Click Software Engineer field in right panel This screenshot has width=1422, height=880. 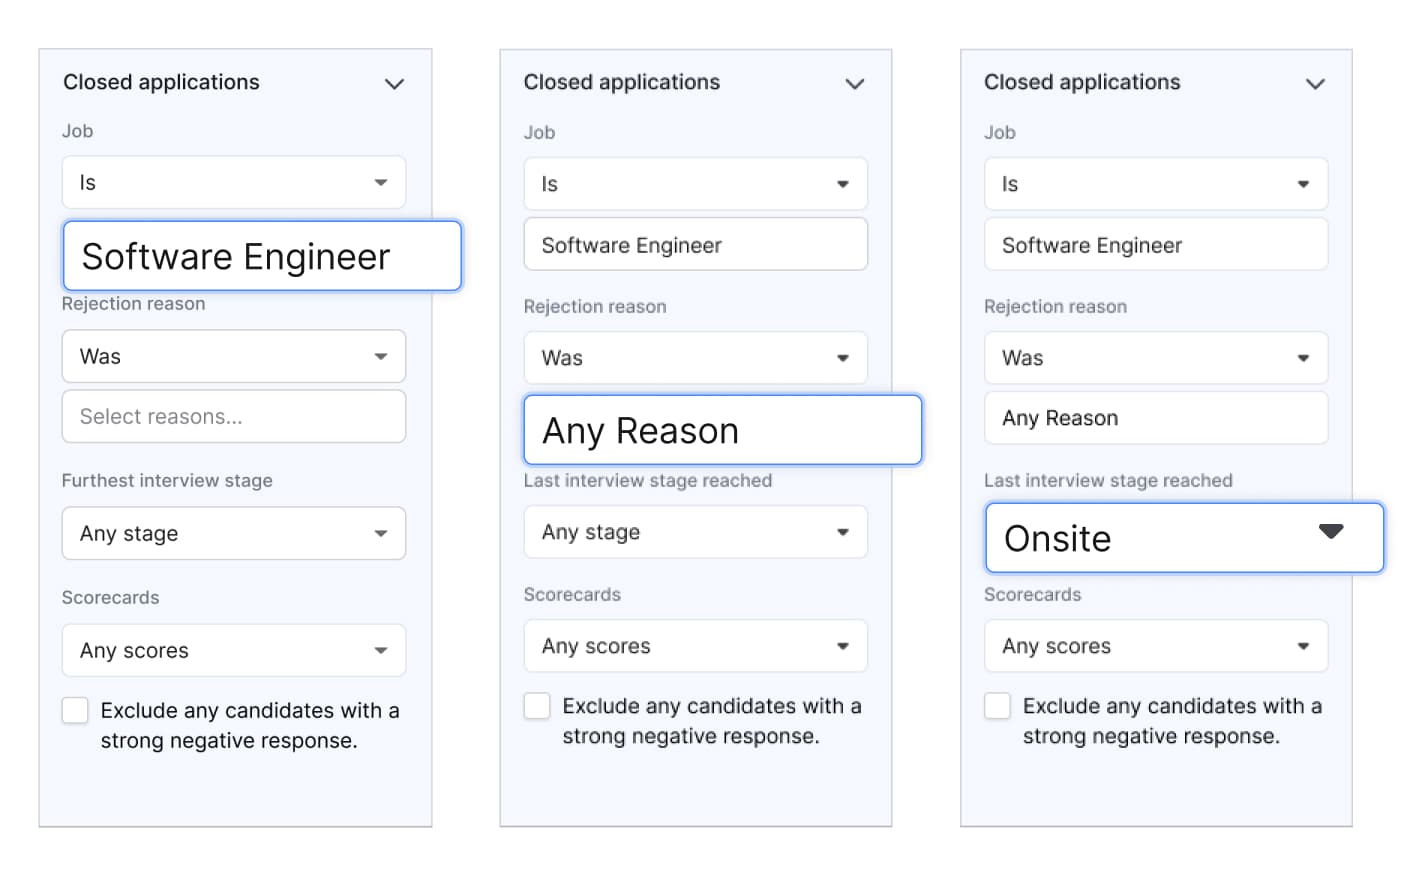(1156, 246)
